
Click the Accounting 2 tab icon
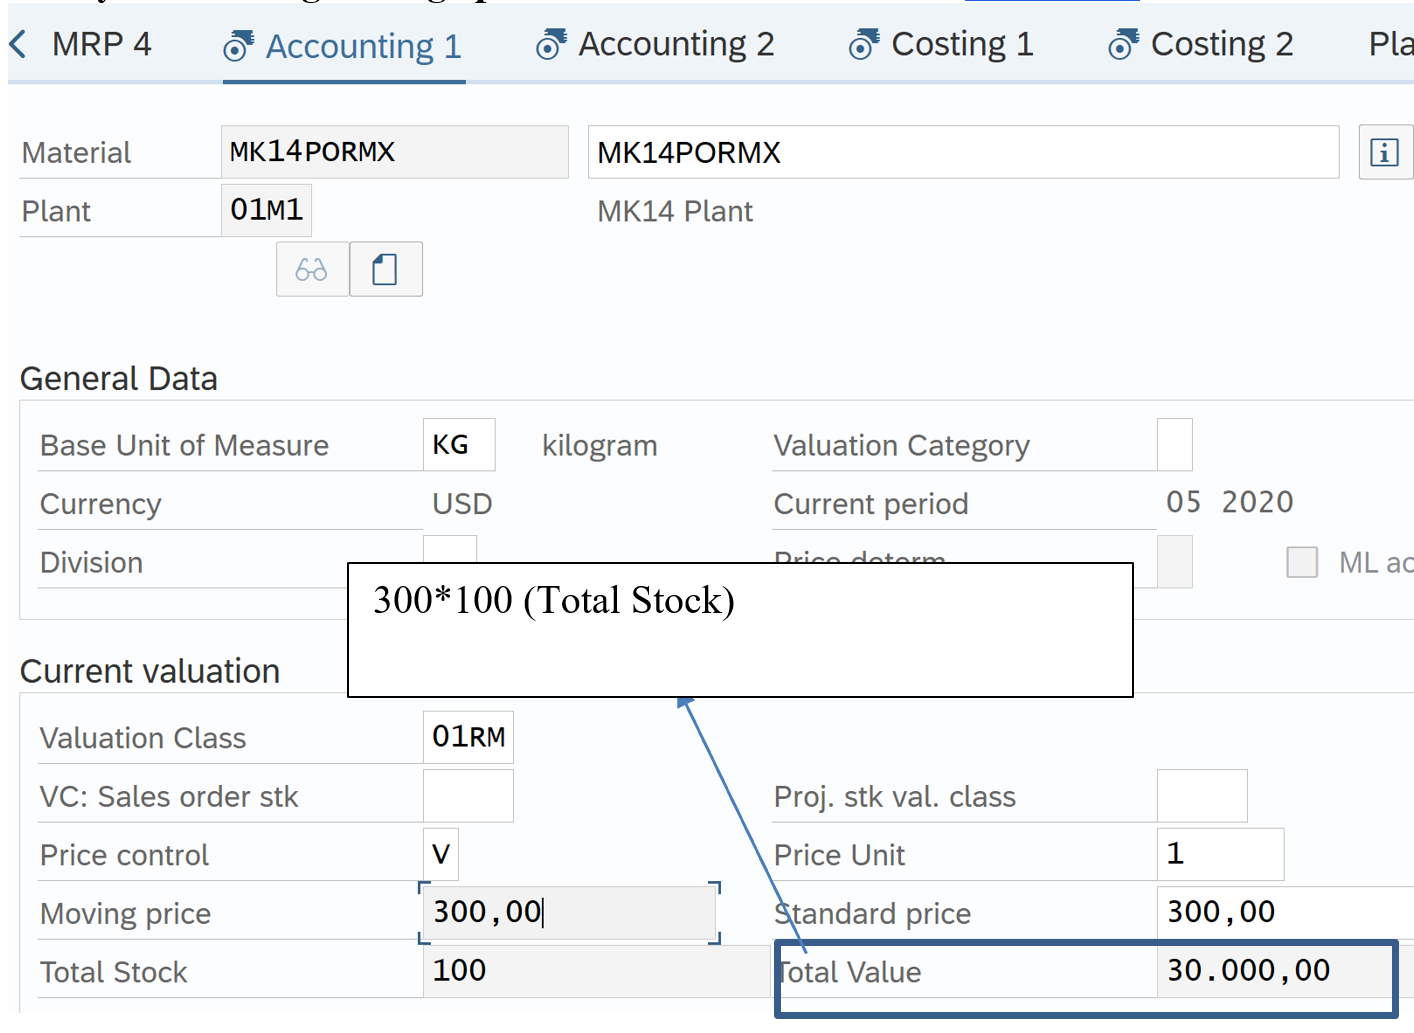550,45
